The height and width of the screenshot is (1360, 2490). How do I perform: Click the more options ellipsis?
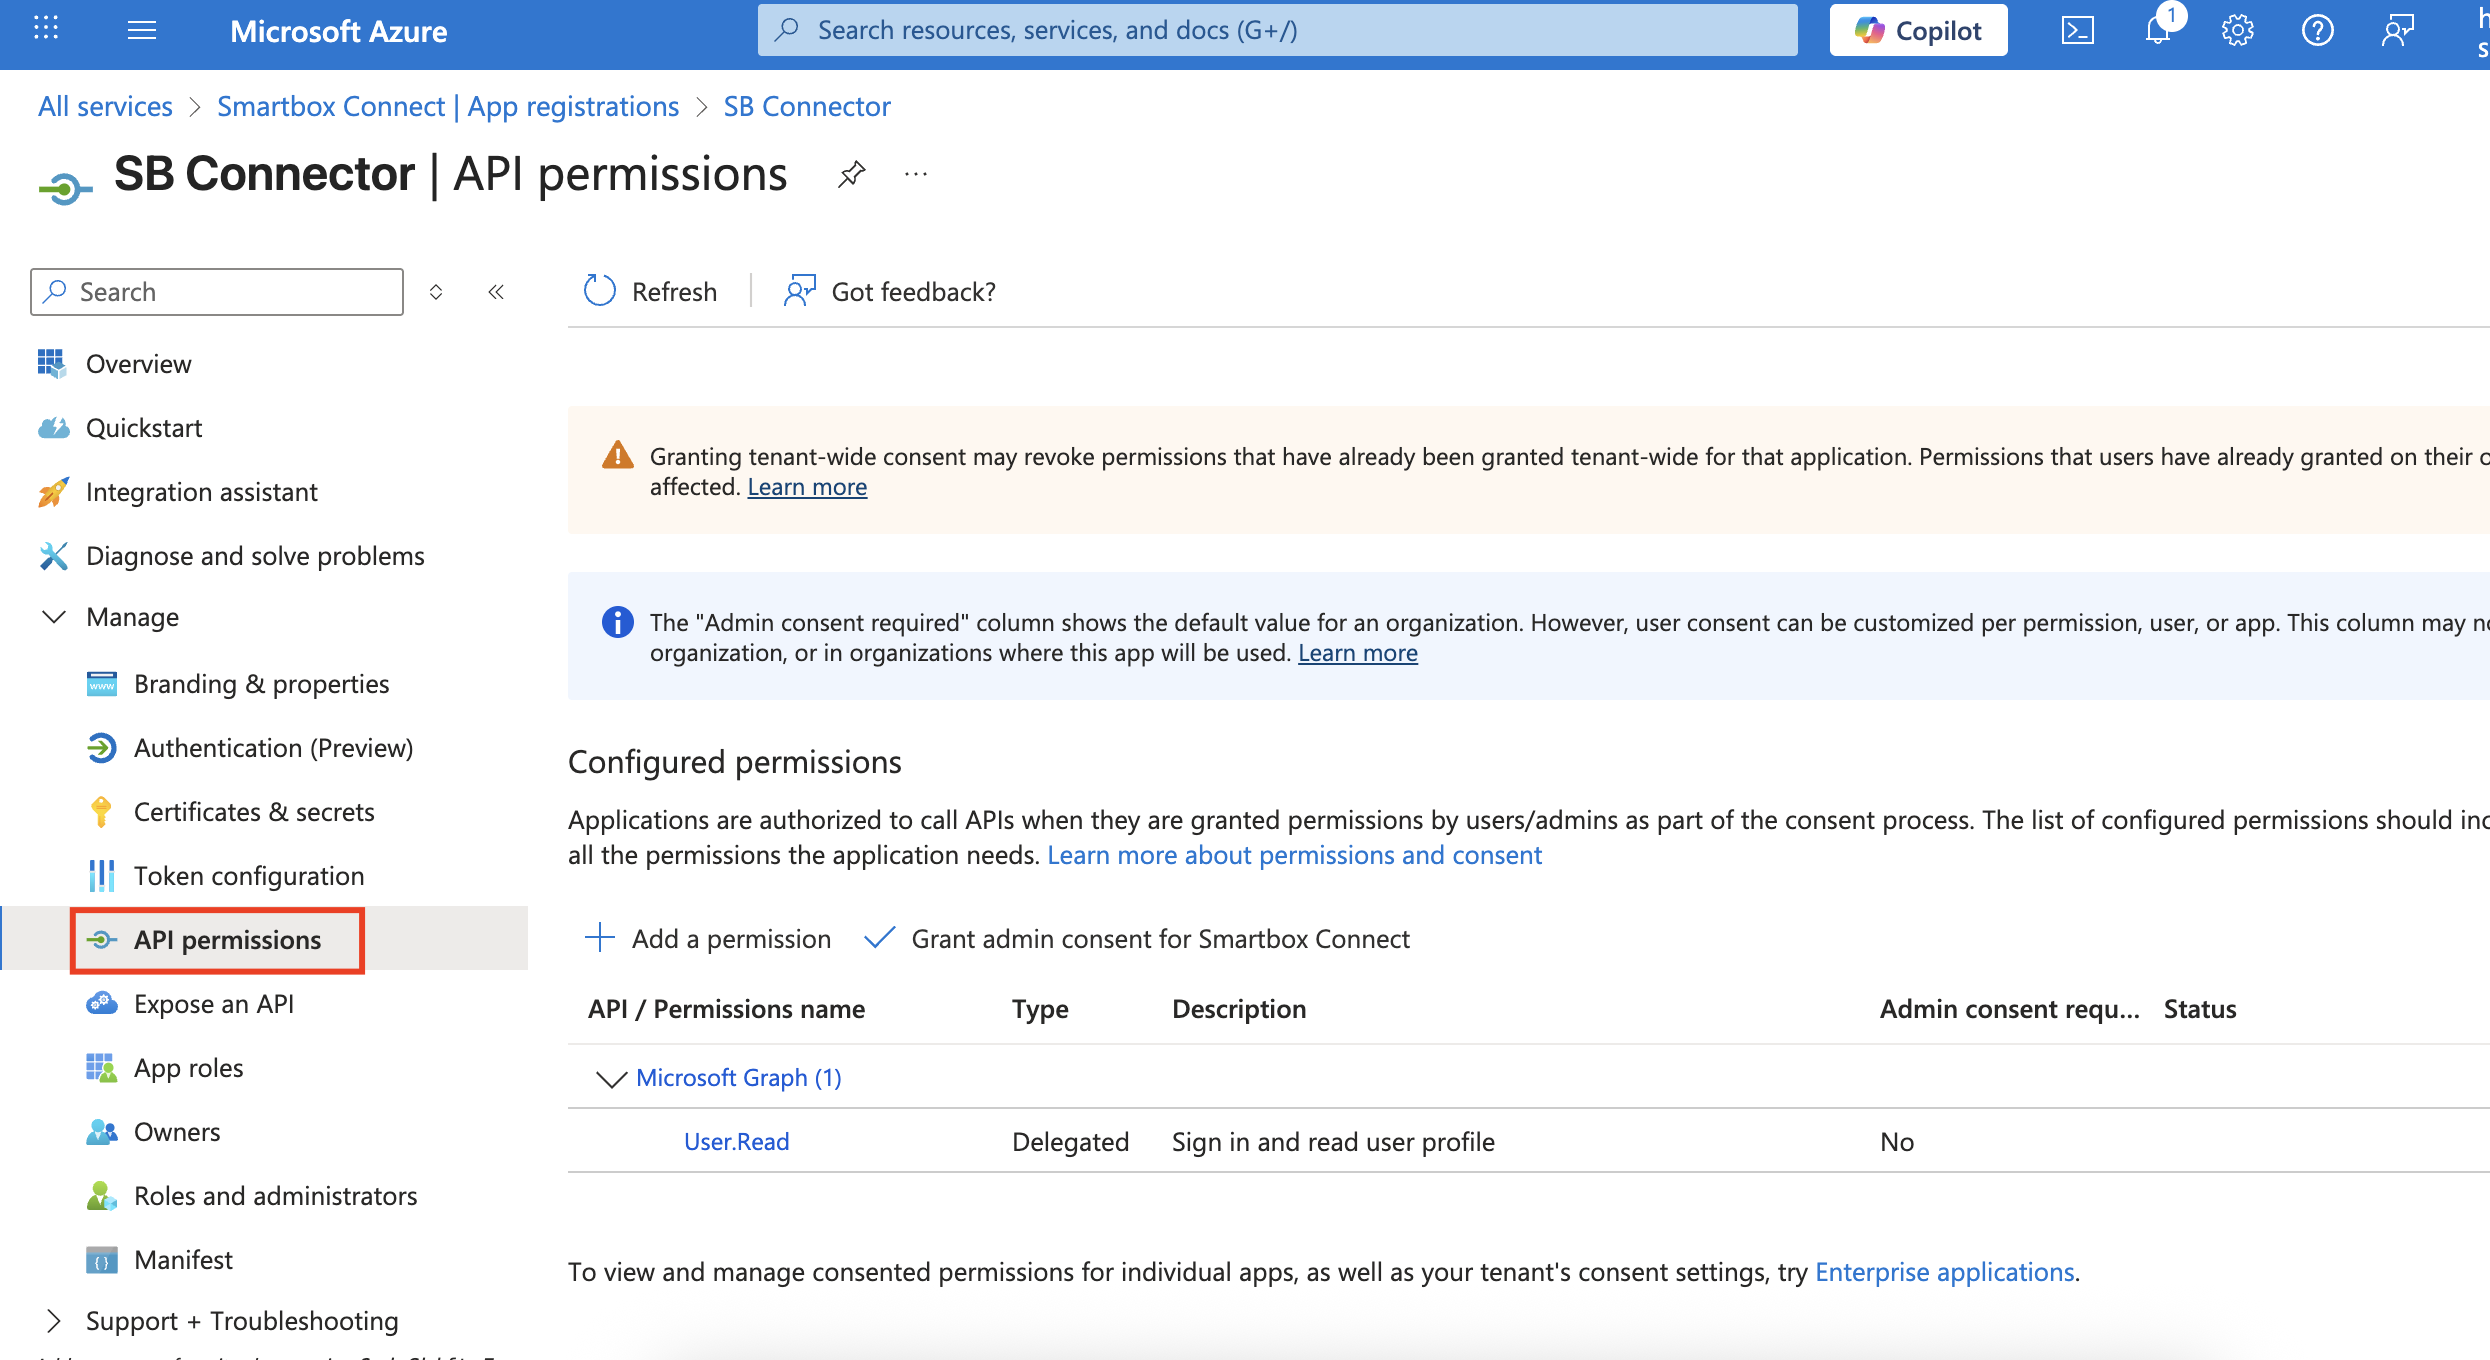click(915, 174)
